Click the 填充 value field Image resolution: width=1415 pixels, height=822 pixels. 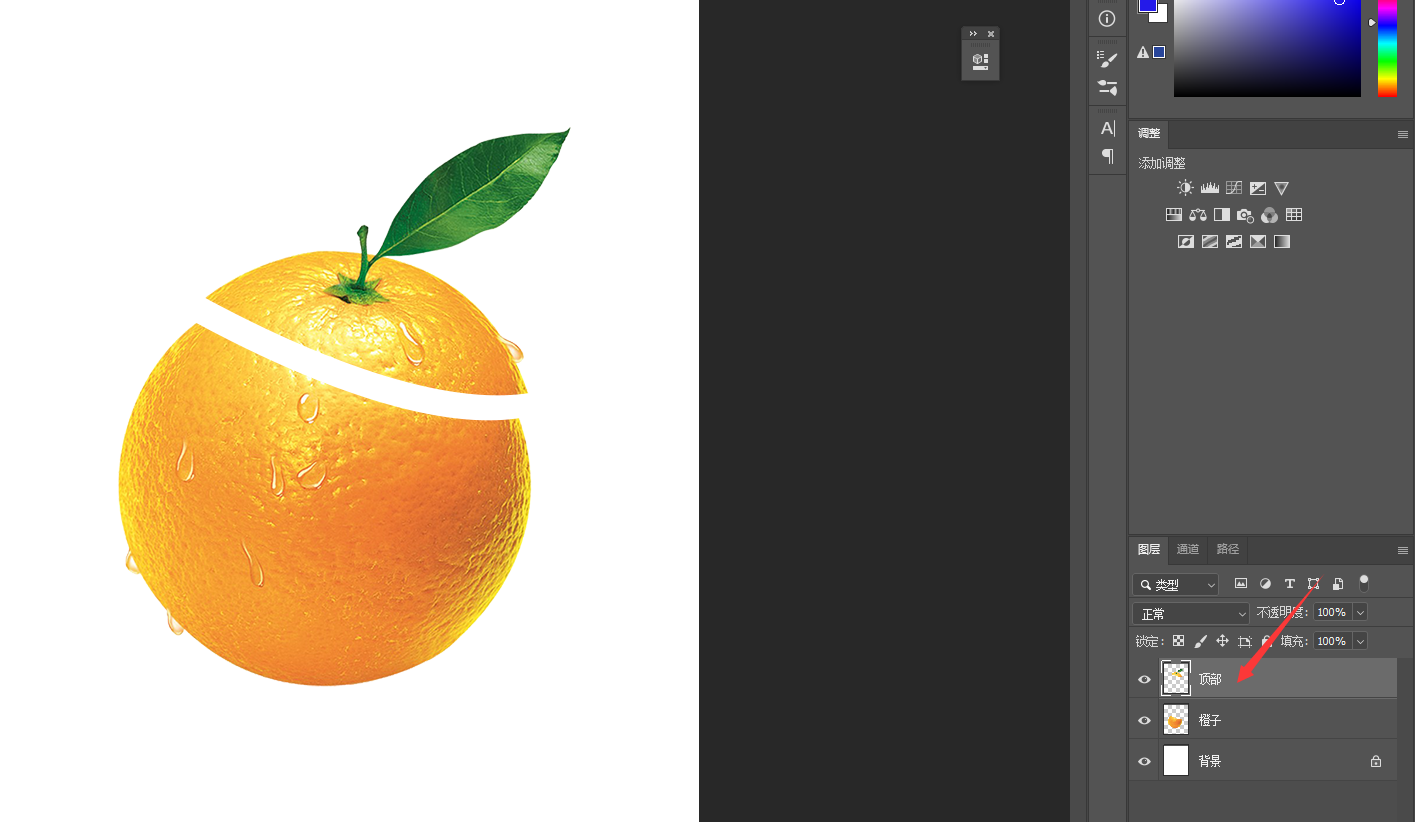[x=1332, y=641]
